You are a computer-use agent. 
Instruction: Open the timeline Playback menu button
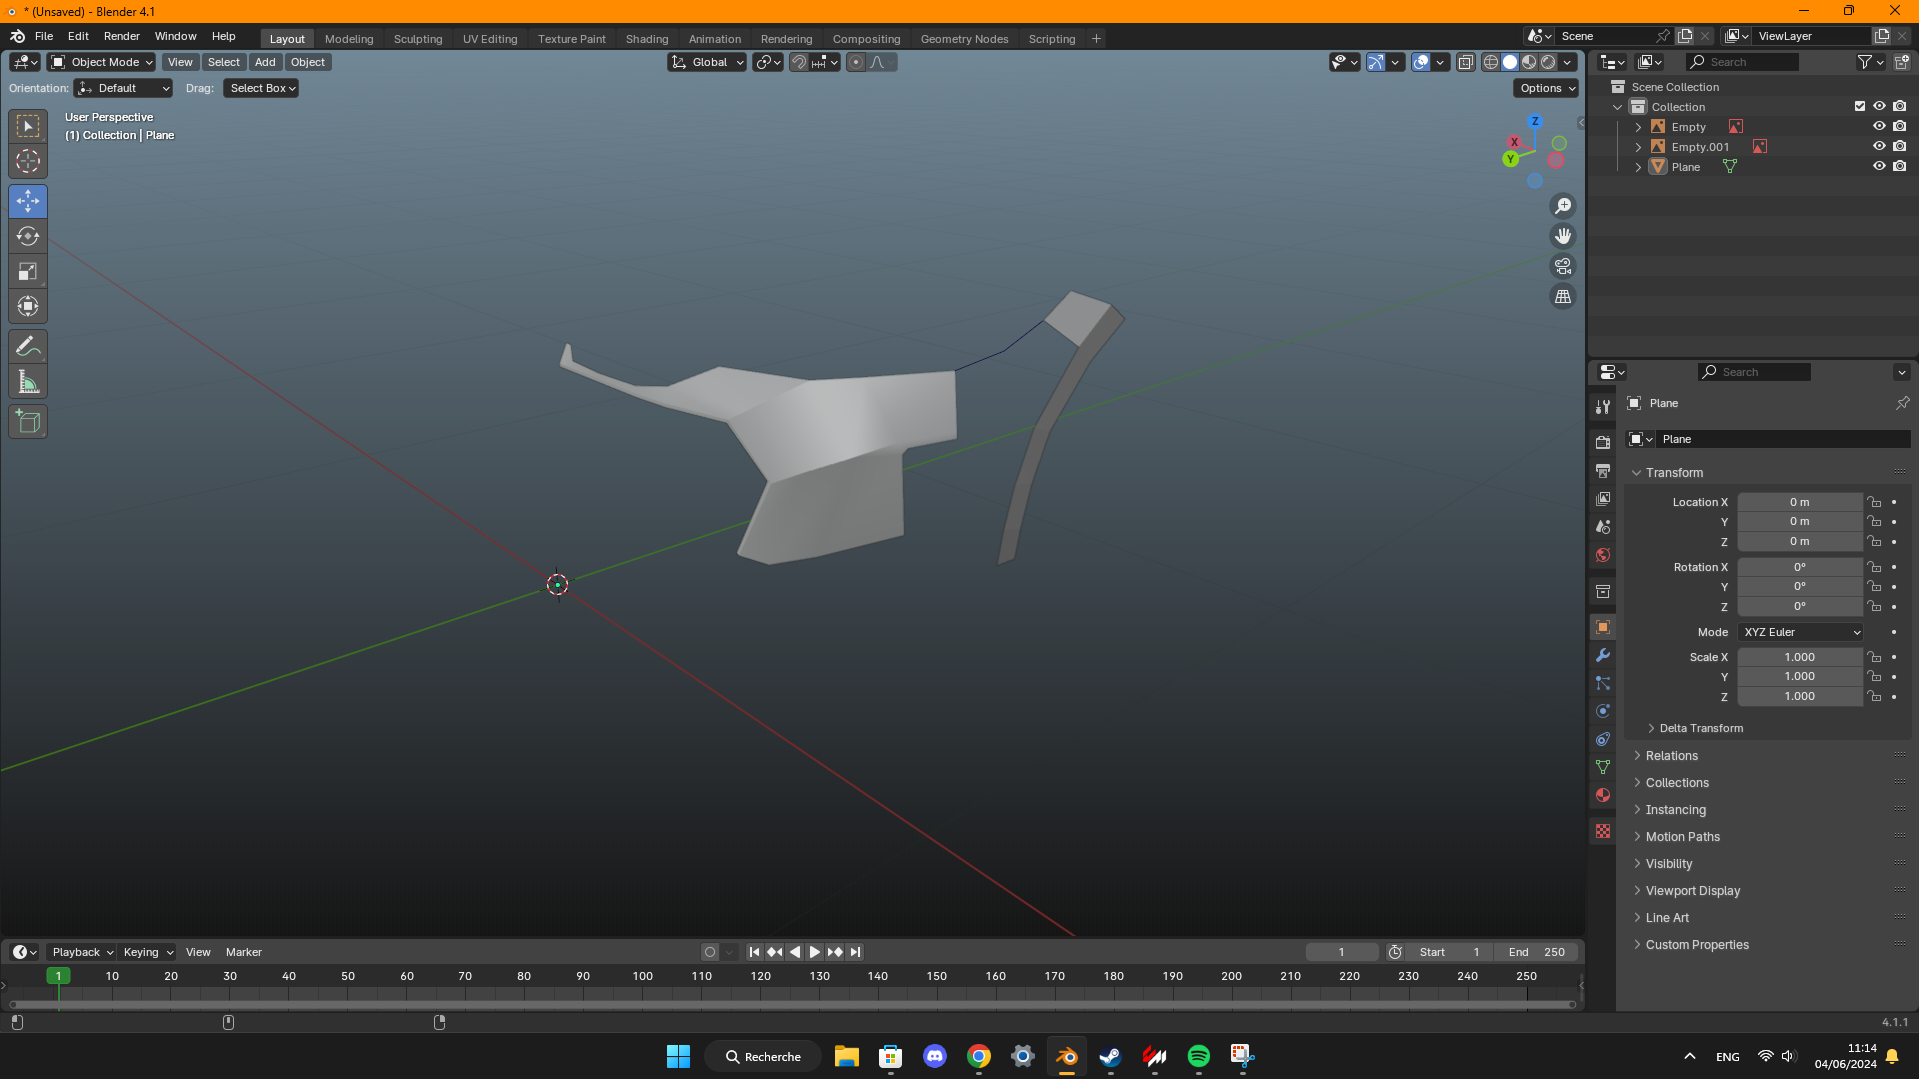(82, 952)
